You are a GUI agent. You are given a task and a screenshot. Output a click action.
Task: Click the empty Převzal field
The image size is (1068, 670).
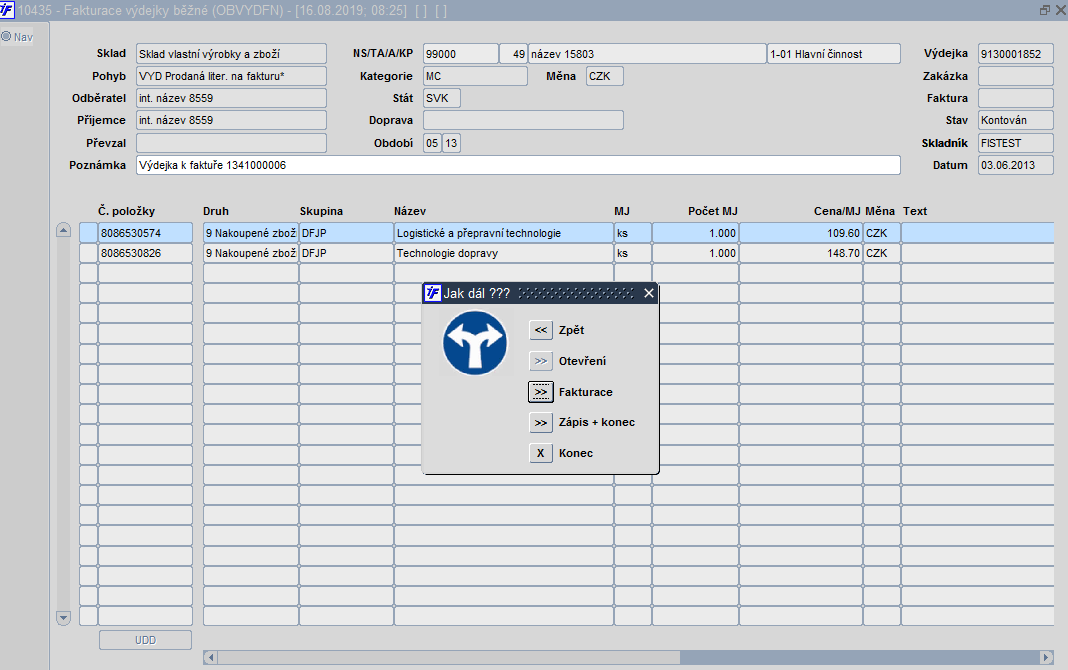231,143
